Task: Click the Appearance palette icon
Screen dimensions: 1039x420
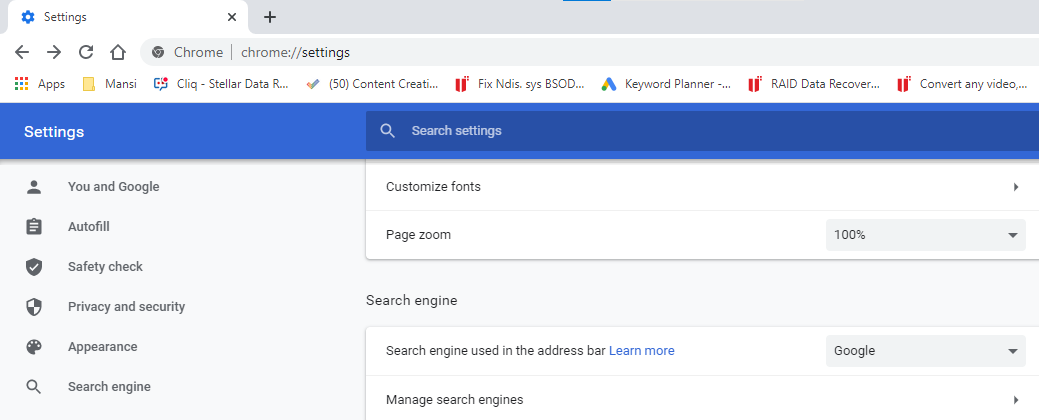Action: click(x=34, y=347)
